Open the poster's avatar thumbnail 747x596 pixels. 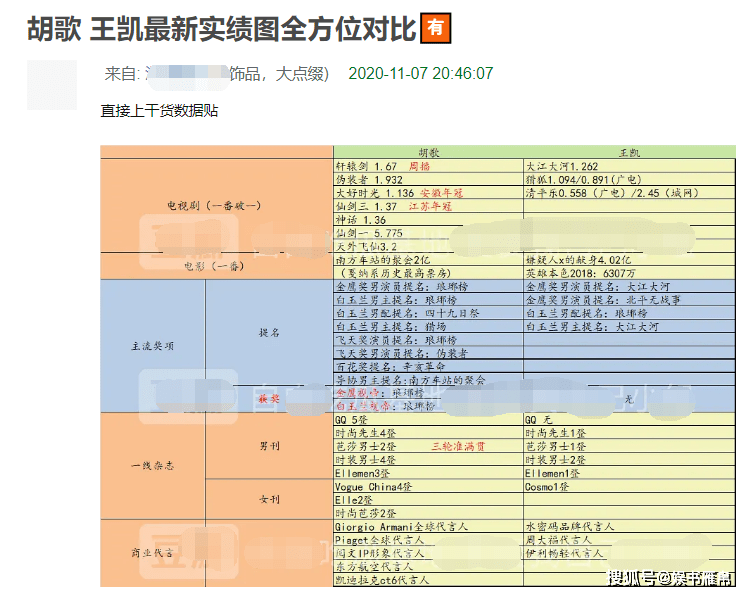[52, 85]
